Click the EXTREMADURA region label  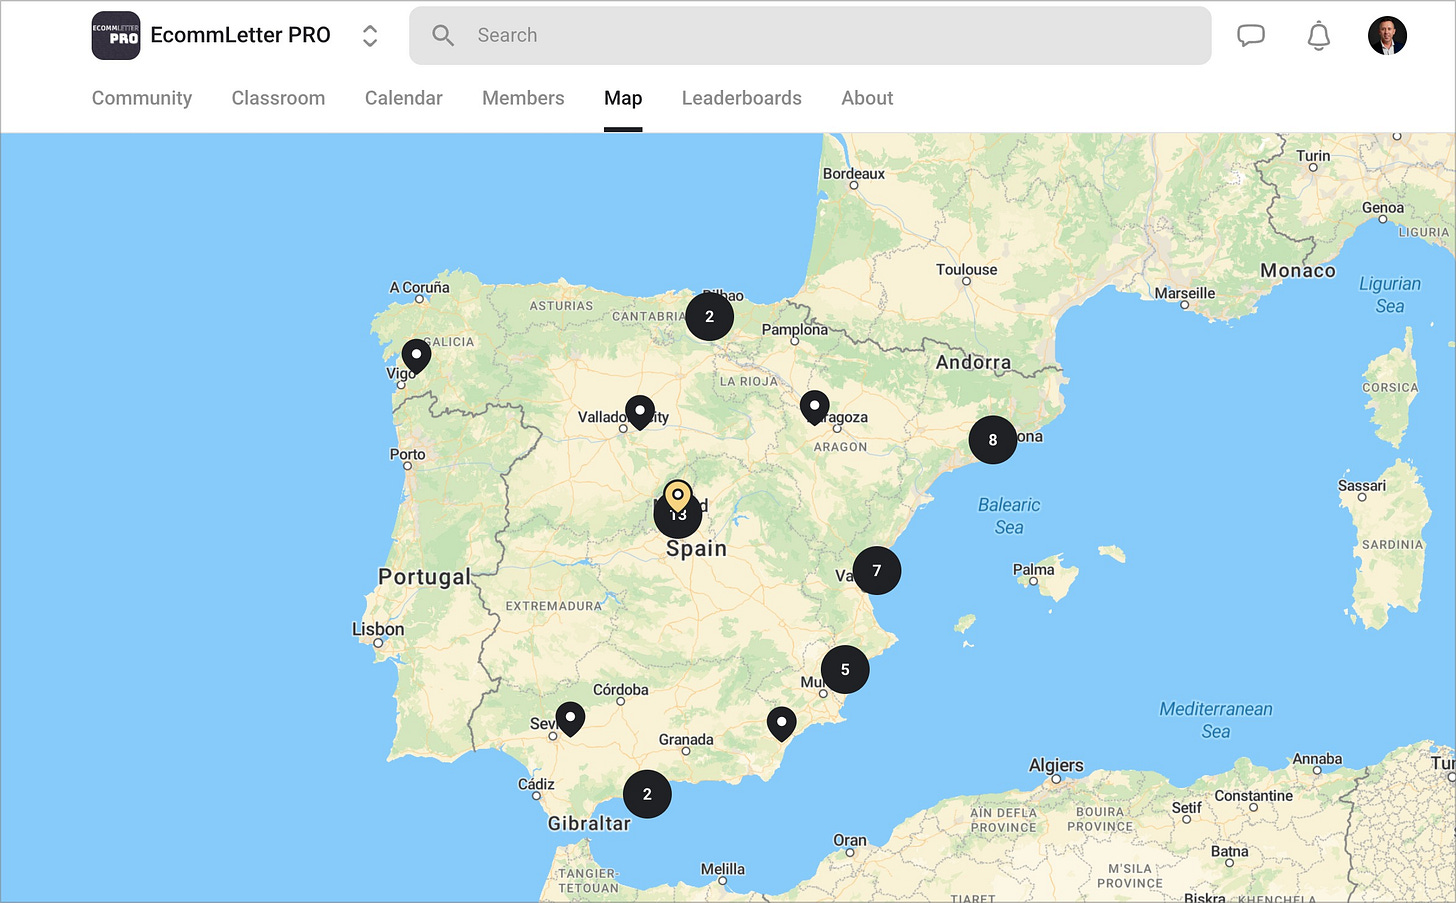pos(554,606)
